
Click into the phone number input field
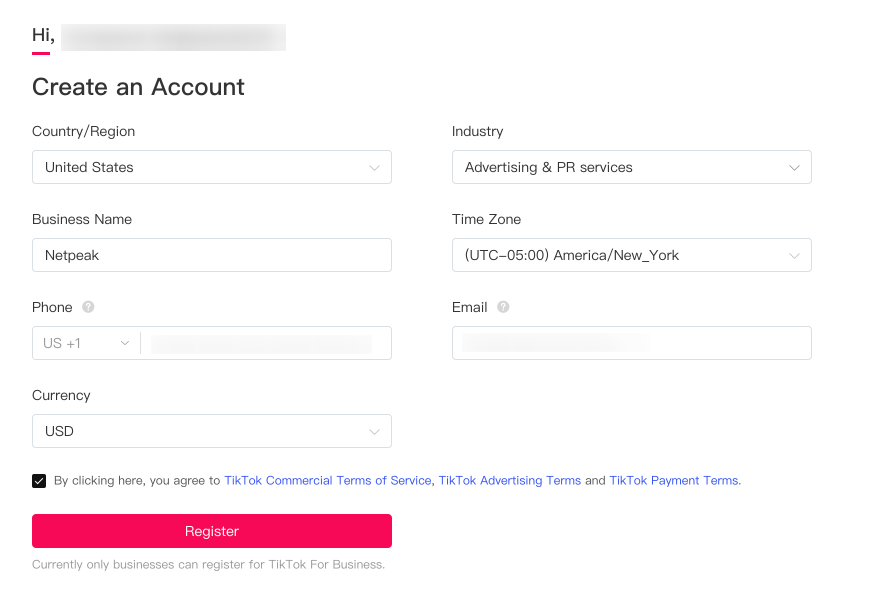coord(266,343)
